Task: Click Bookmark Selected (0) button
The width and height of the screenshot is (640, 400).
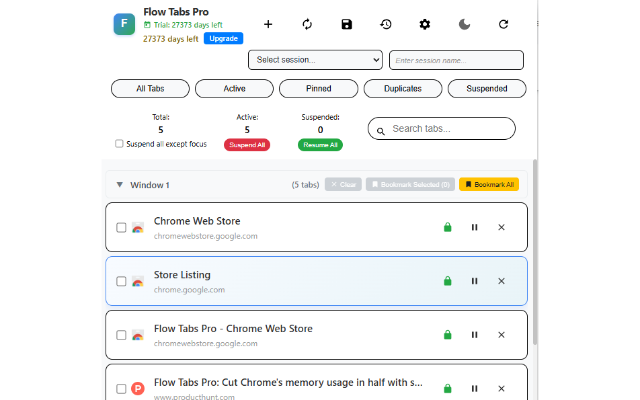Action: (410, 184)
